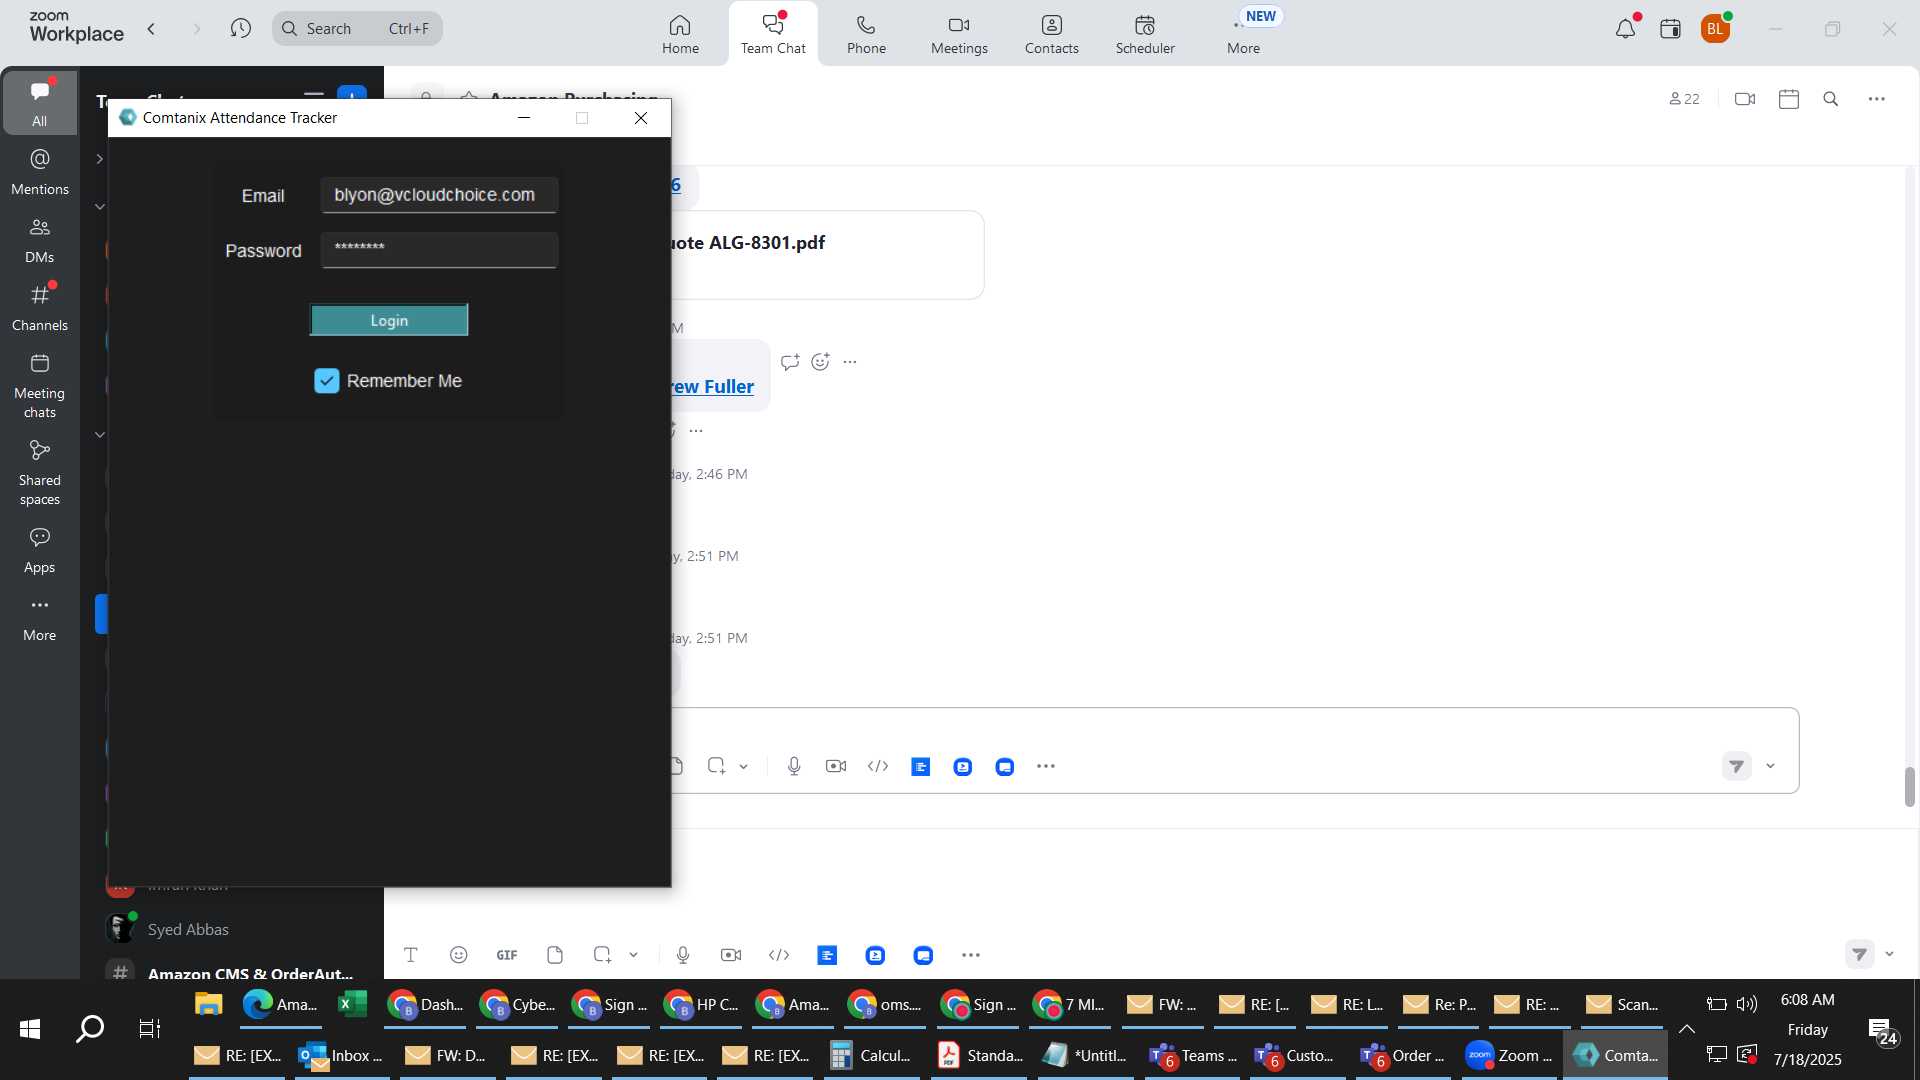Viewport: 1920px width, 1080px height.
Task: Open the Windows notification center
Action: click(x=1883, y=1032)
